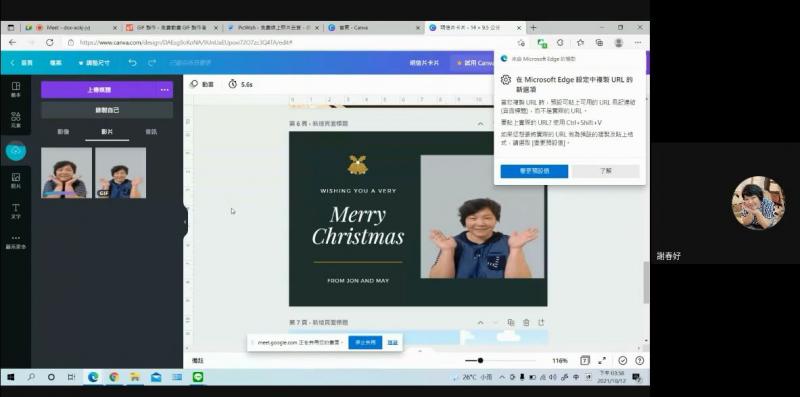Image resolution: width=800 pixels, height=397 pixels.
Task: Open the Edge Collections icon
Action: click(x=599, y=42)
